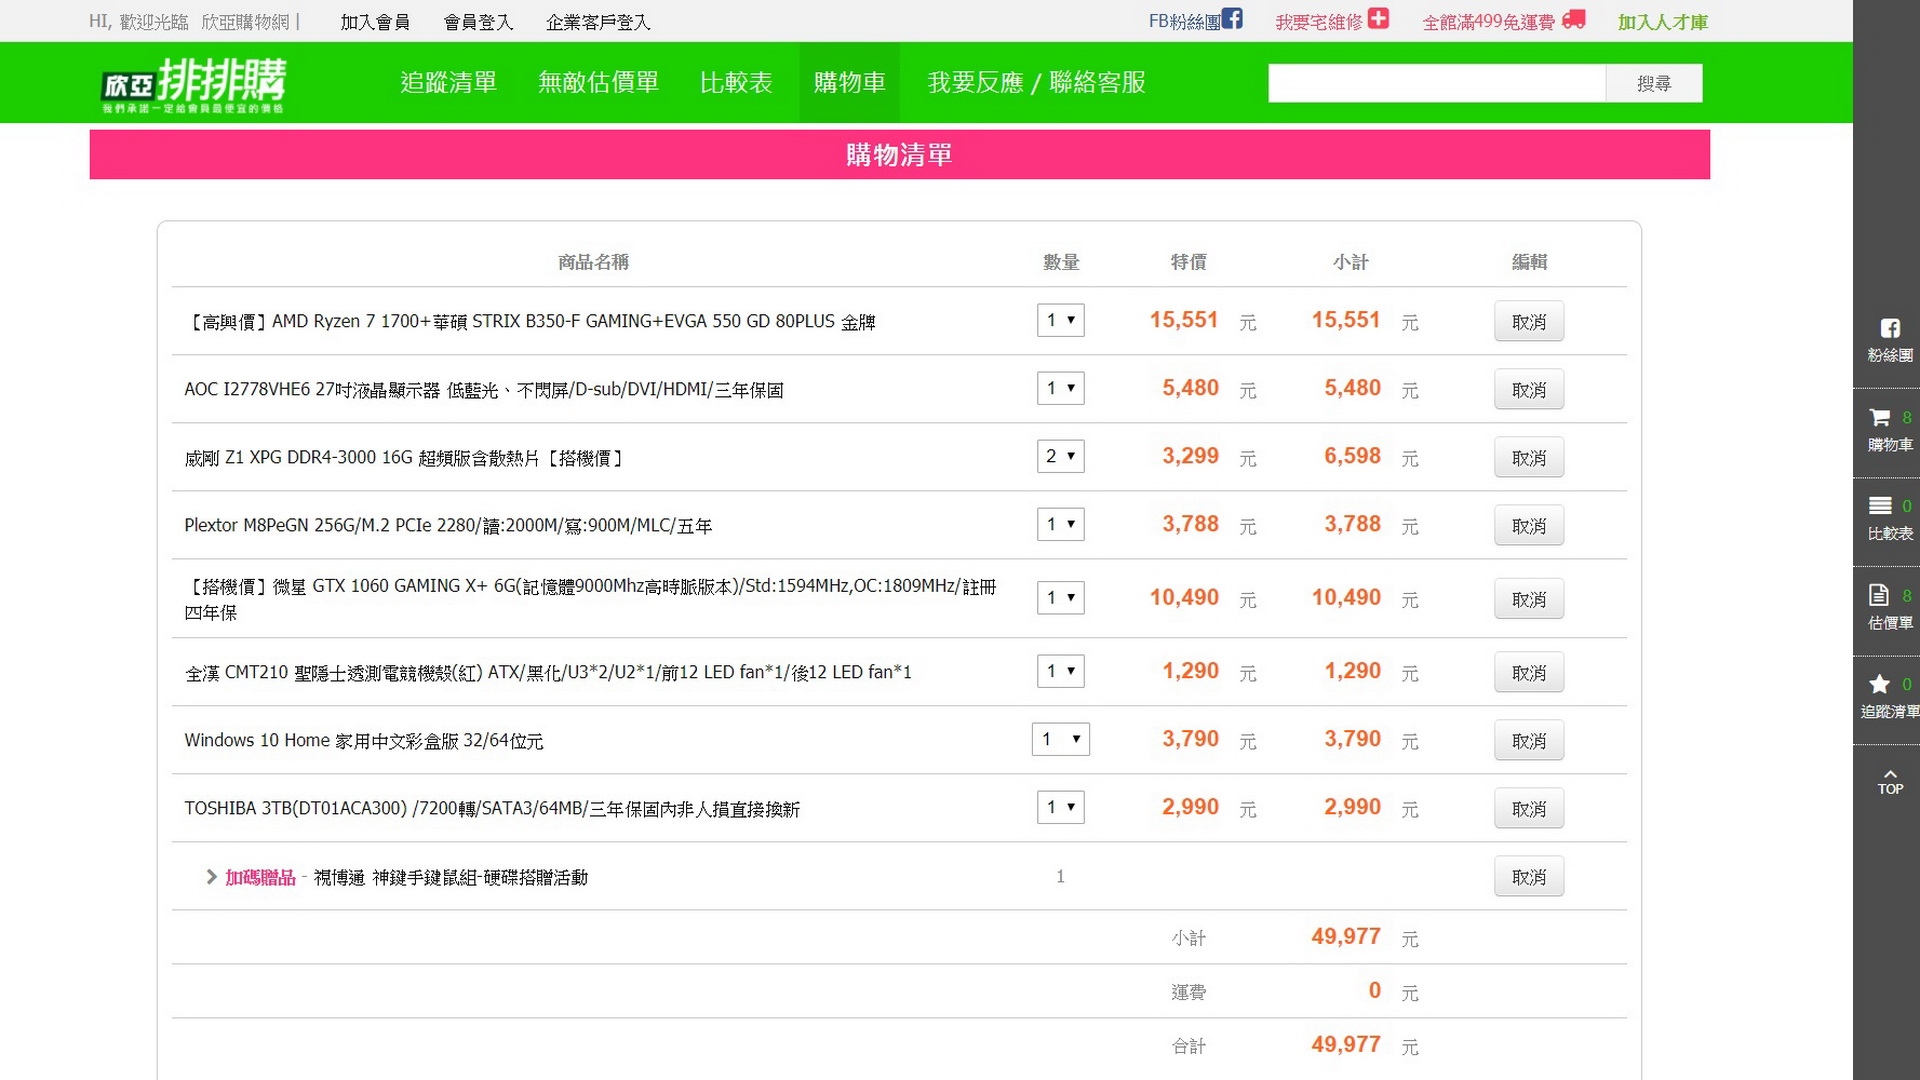Viewport: 1920px width, 1080px height.
Task: Cancel the AMD Ryzen 7 1700 bundle item
Action: 1528,322
